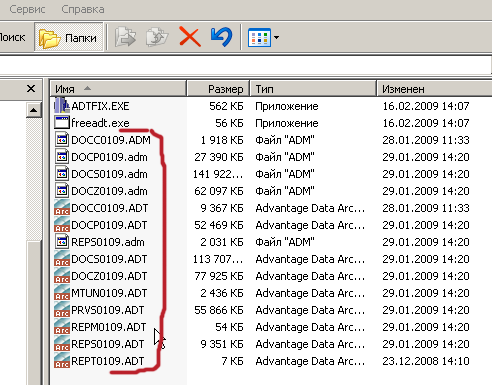Open the Сервис menu
The image size is (492, 385).
coord(27,9)
